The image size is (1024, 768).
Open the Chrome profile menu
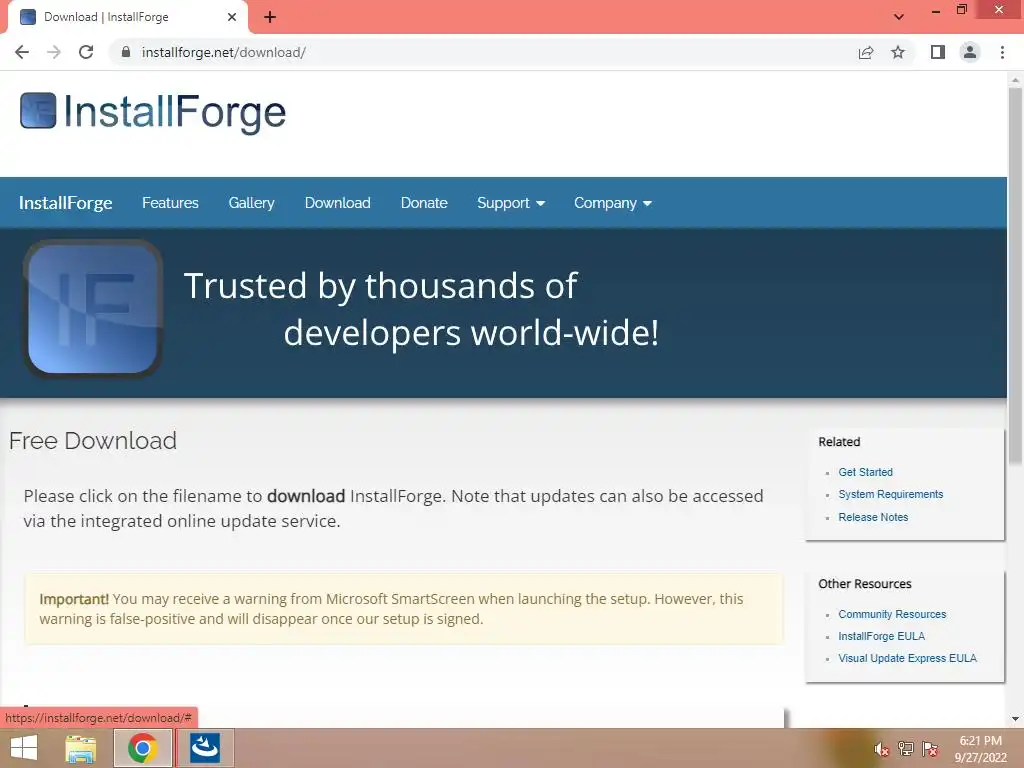(970, 52)
